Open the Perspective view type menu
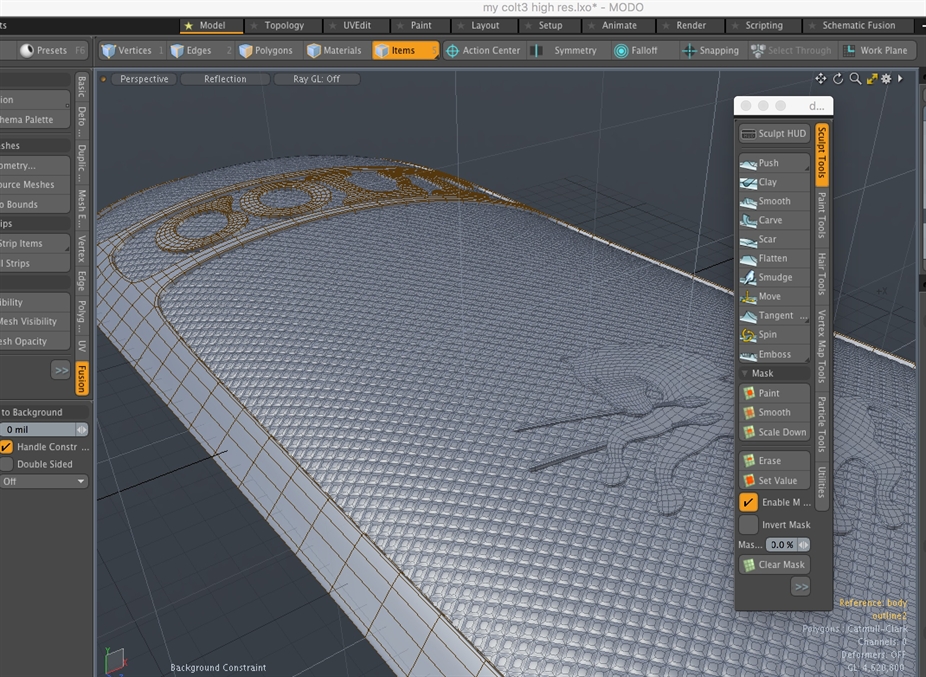 click(143, 79)
